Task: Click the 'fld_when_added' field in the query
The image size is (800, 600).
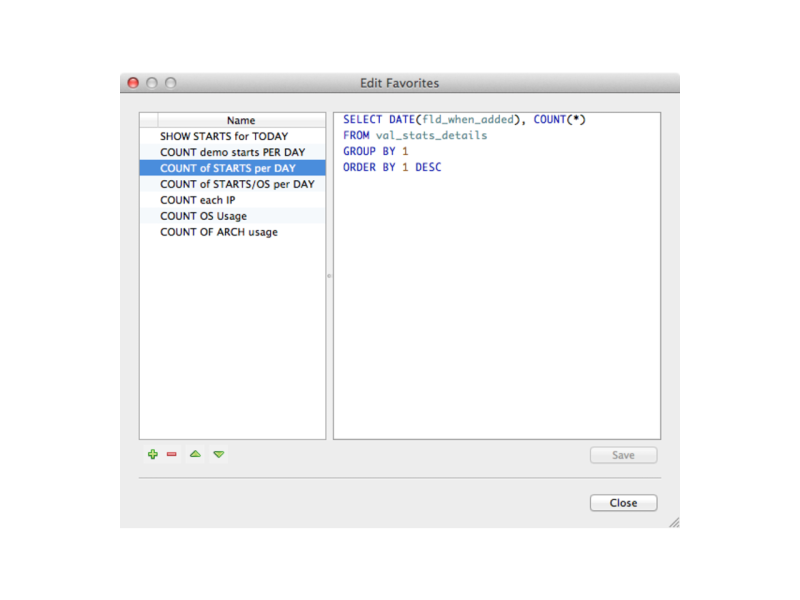Action: coord(468,119)
